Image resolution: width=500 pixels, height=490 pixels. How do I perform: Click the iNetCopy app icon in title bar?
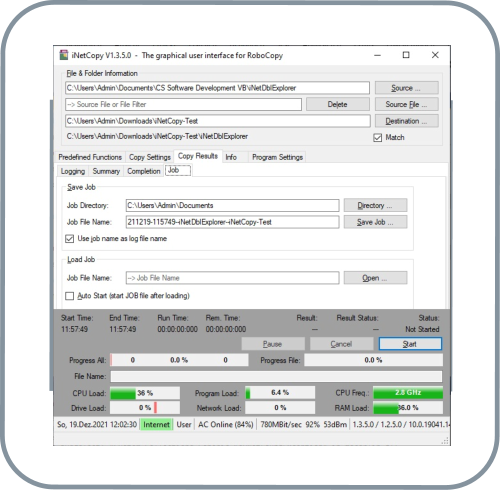point(63,55)
